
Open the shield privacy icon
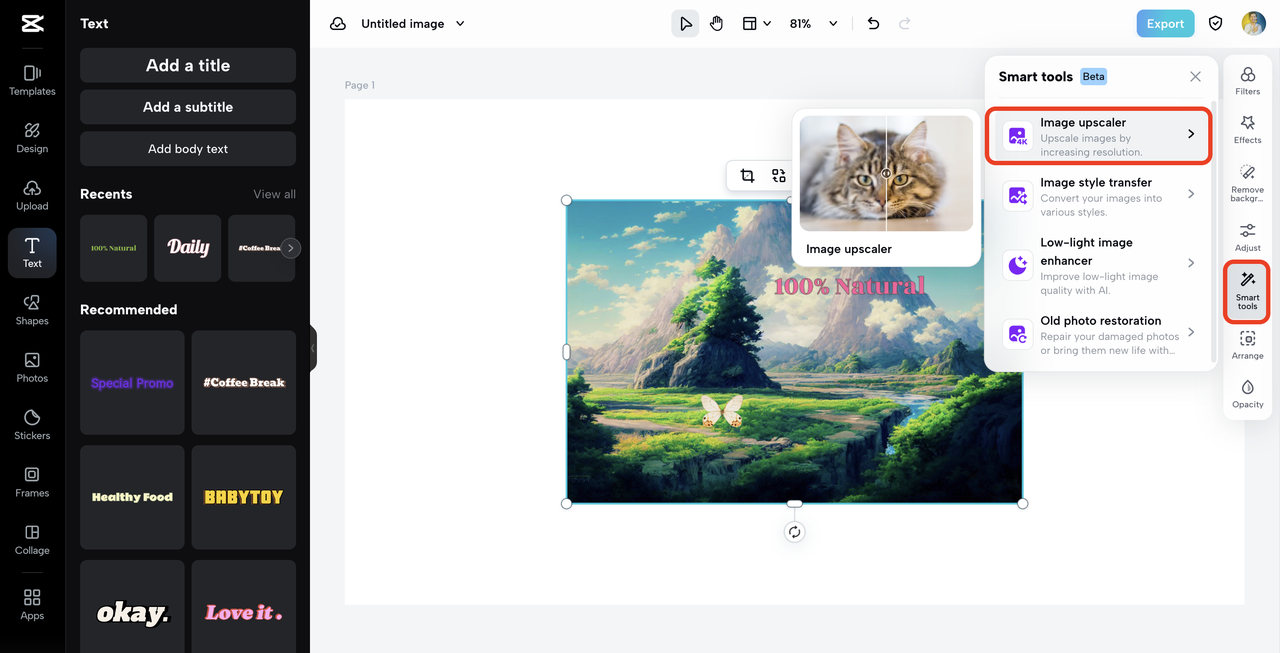pyautogui.click(x=1216, y=24)
